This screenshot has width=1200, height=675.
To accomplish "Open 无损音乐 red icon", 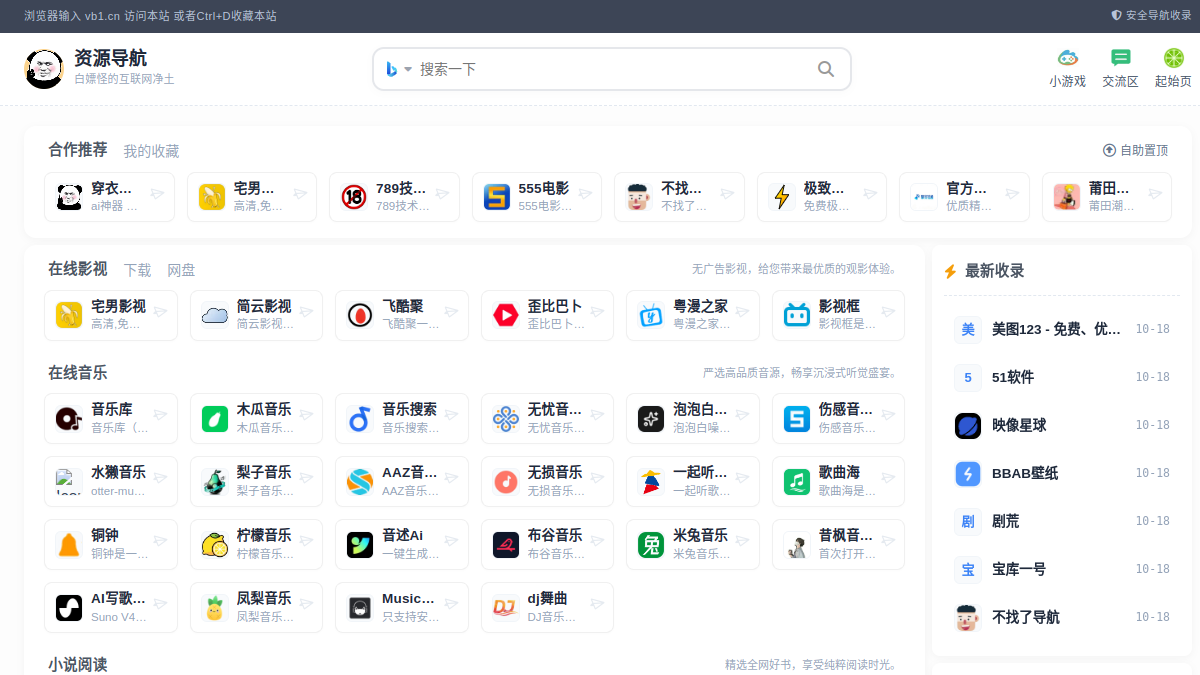I will [506, 481].
